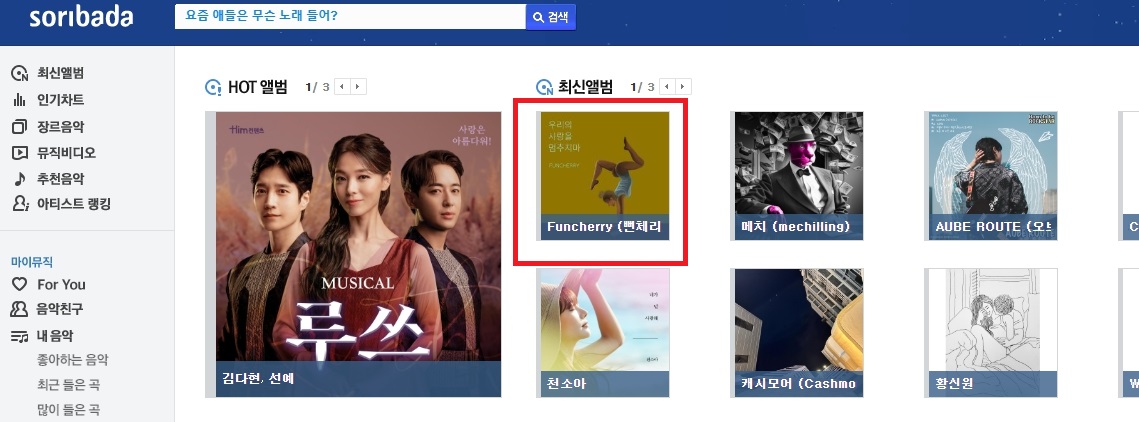
Task: Click the 검색 search button
Action: tap(551, 17)
